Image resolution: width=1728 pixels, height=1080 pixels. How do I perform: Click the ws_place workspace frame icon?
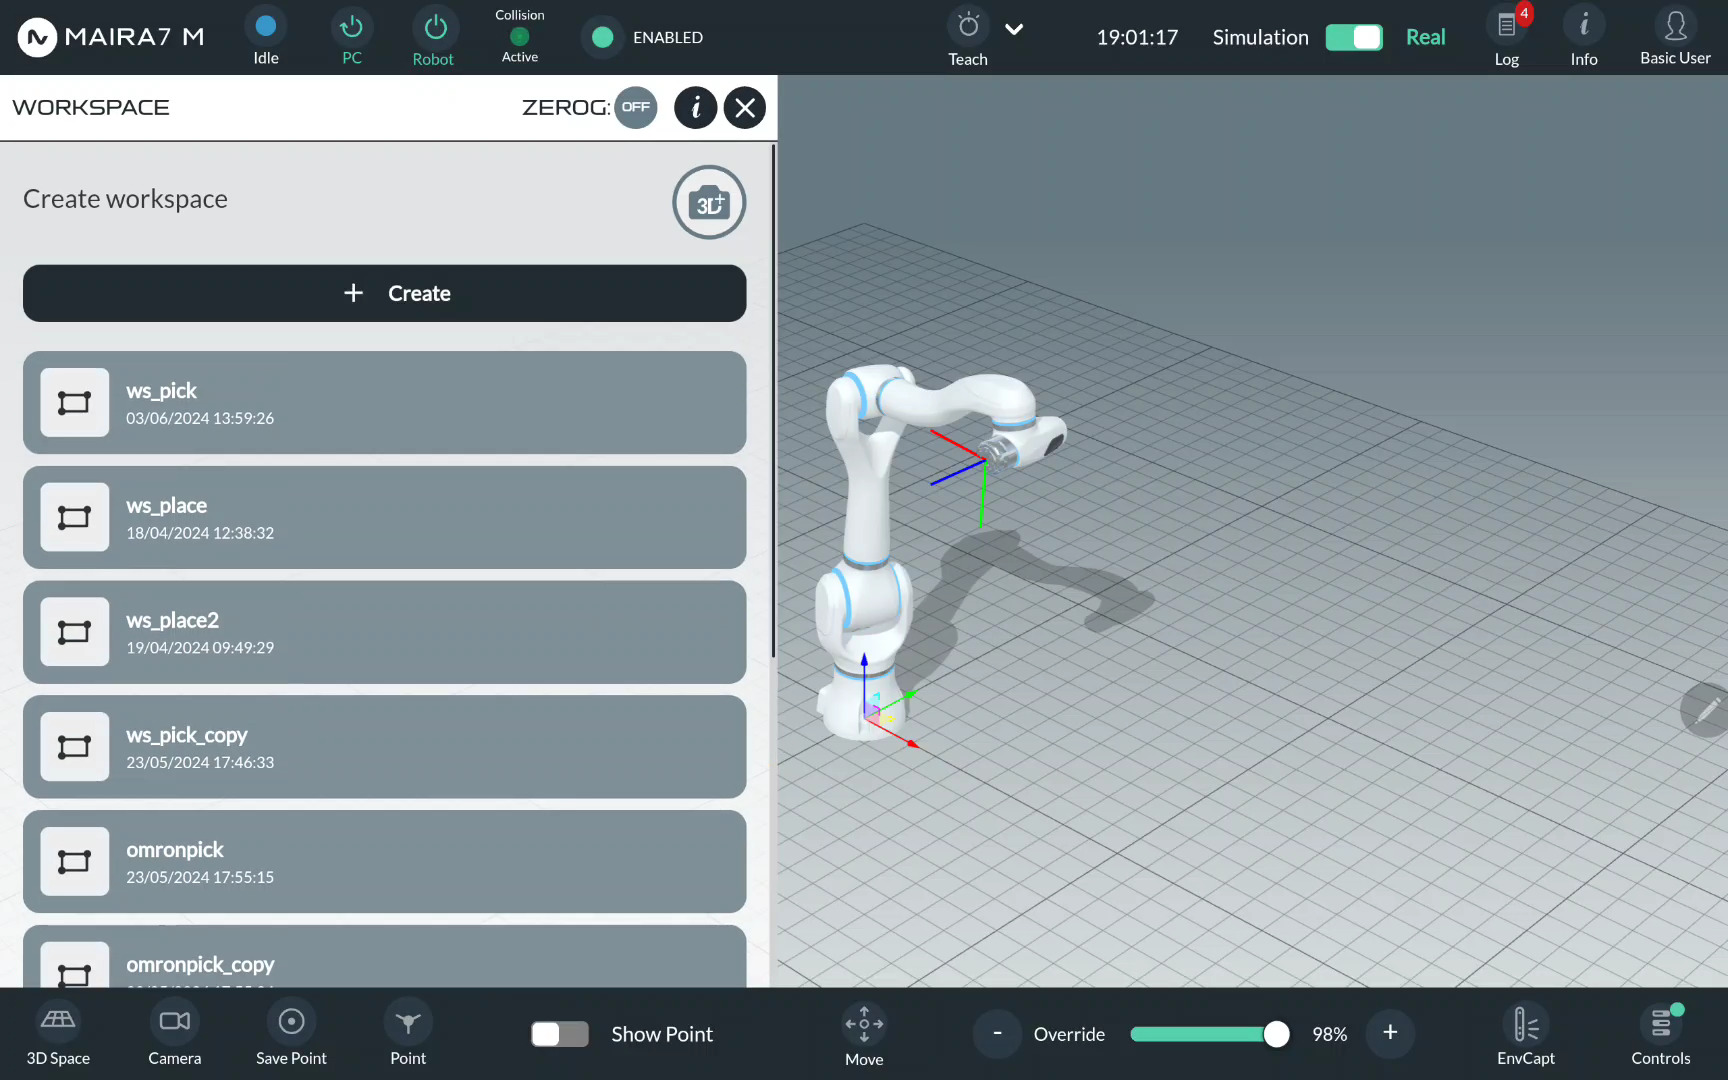[x=75, y=517]
